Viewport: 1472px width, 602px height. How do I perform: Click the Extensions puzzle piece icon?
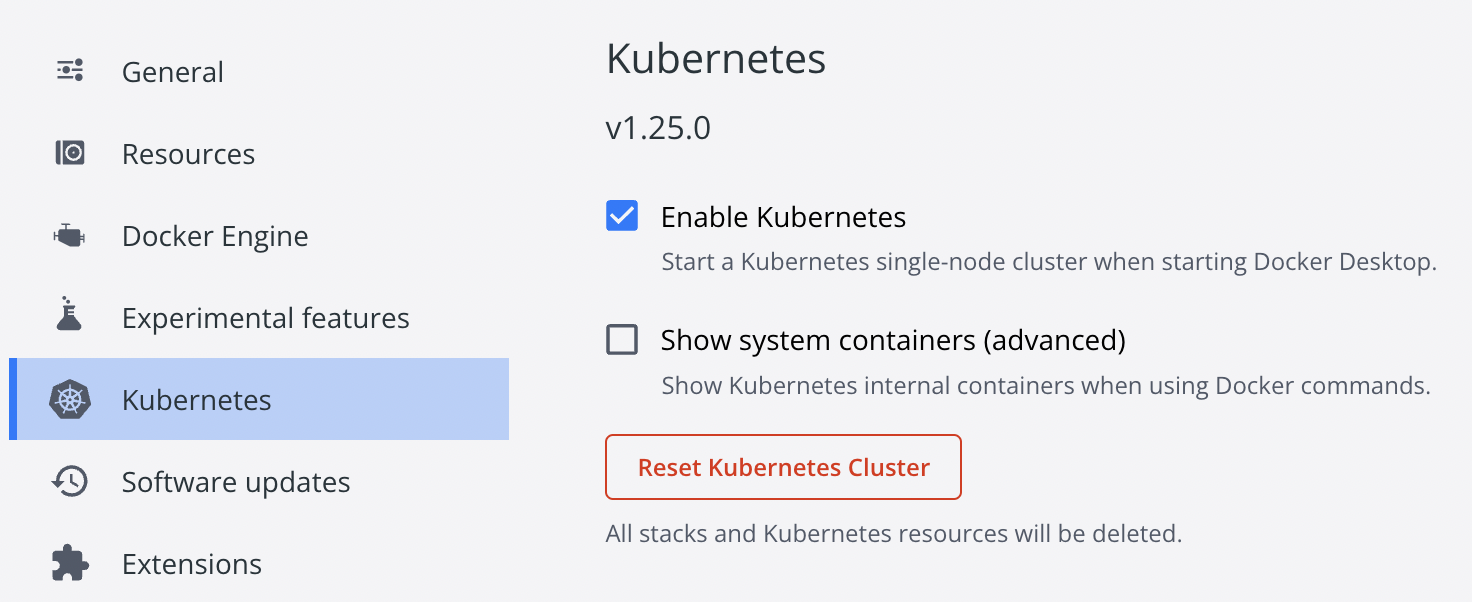(x=70, y=563)
